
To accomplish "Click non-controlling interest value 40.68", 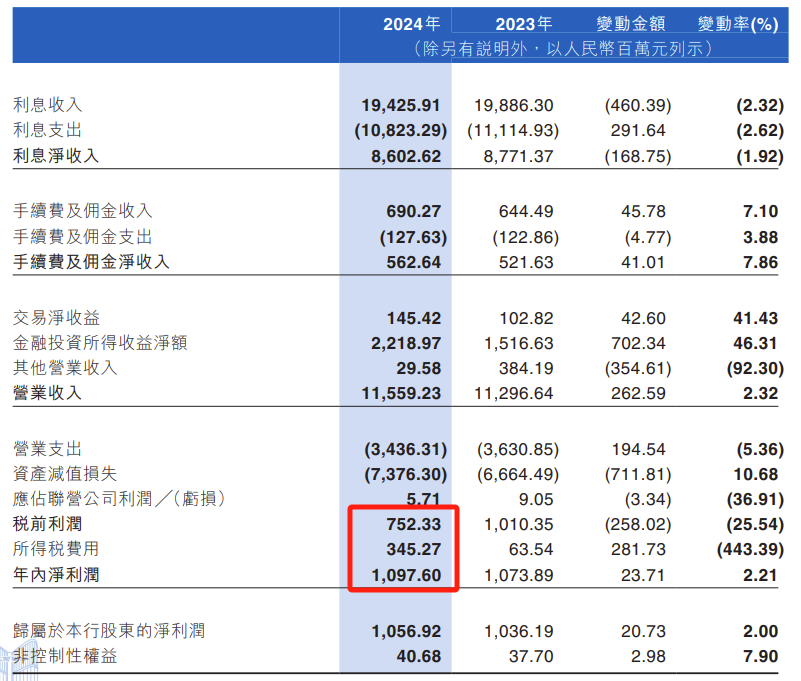I will tap(418, 656).
